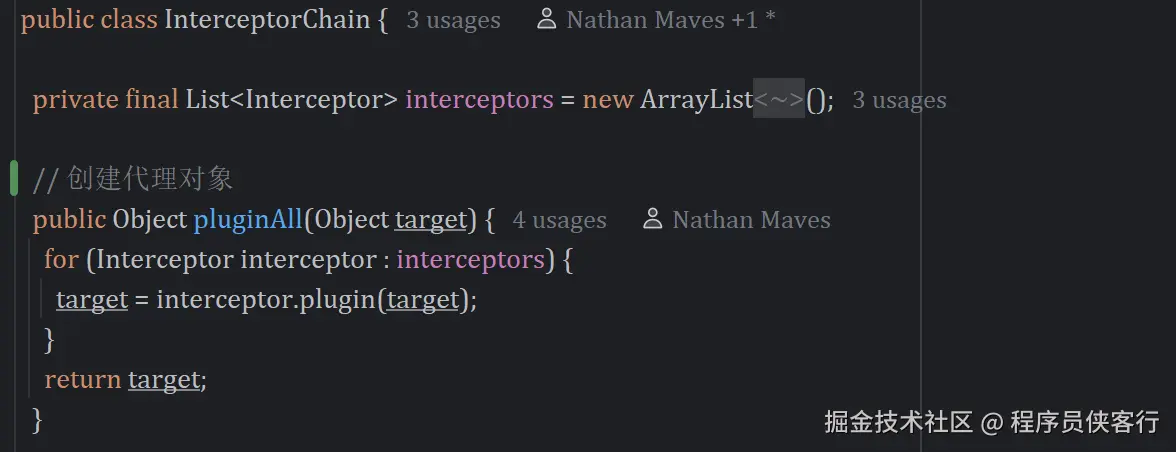Click target in the return statement
This screenshot has width=1176, height=452.
coord(165,380)
